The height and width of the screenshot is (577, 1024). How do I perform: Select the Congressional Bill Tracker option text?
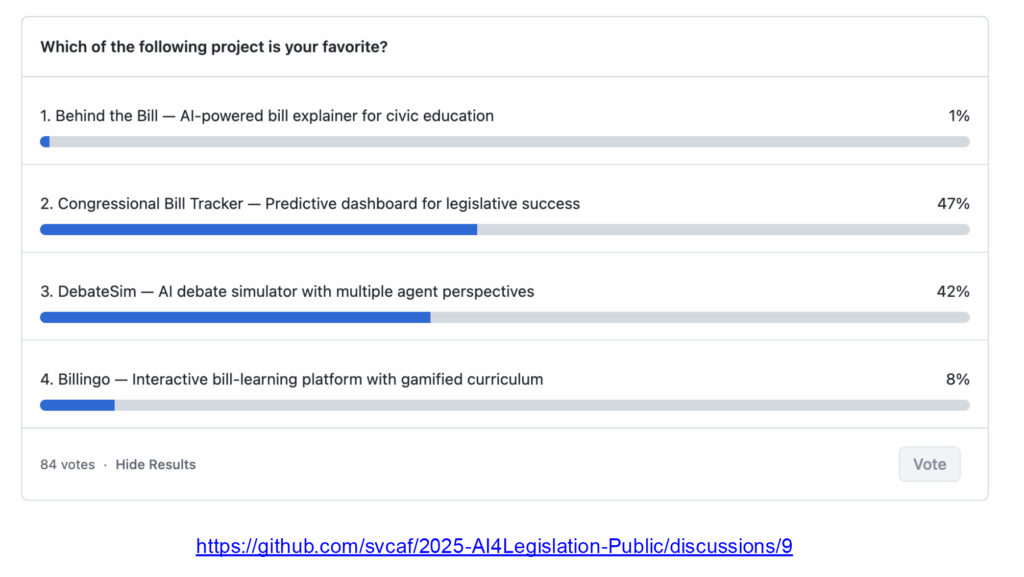[x=310, y=204]
